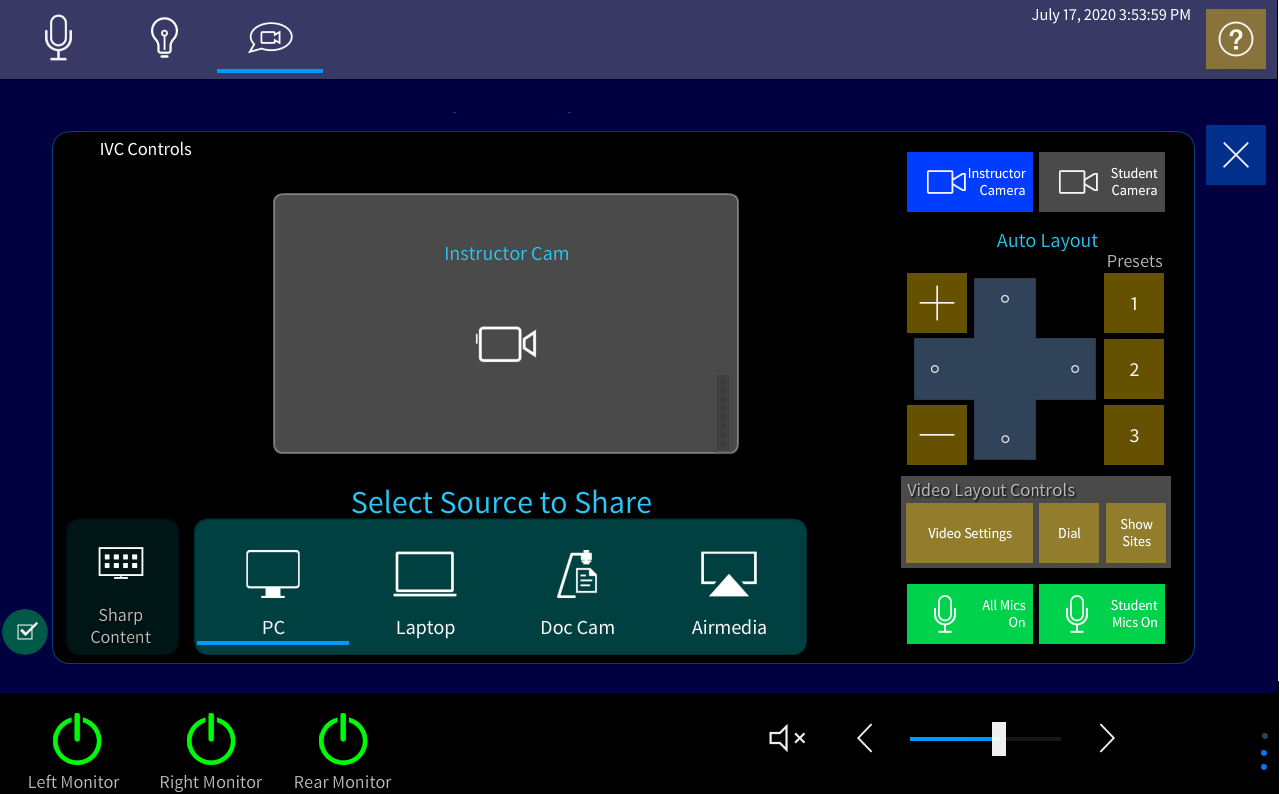The image size is (1280, 794).
Task: Click the left volume chevron
Action: coord(864,738)
